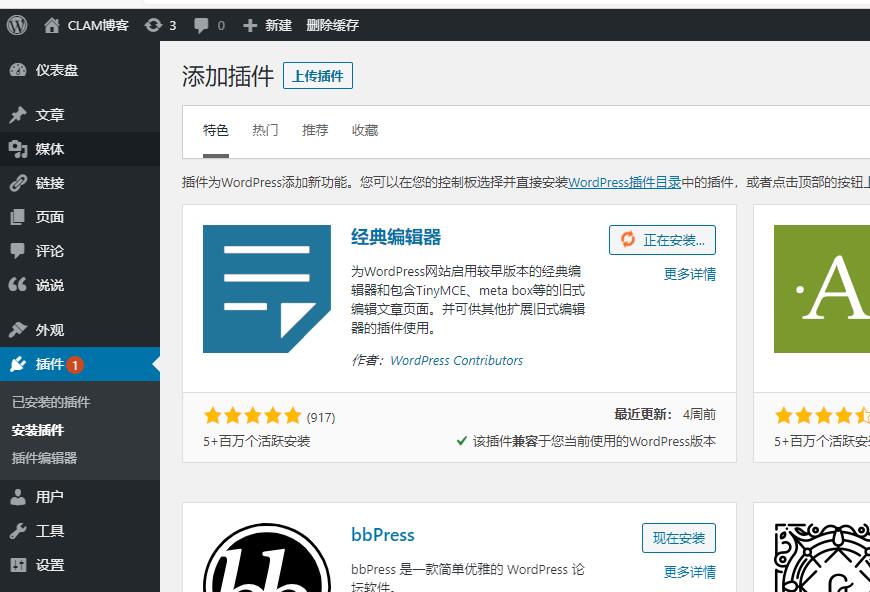Image resolution: width=870 pixels, height=592 pixels.
Task: Click 现在安装 for bbPress
Action: click(x=679, y=538)
